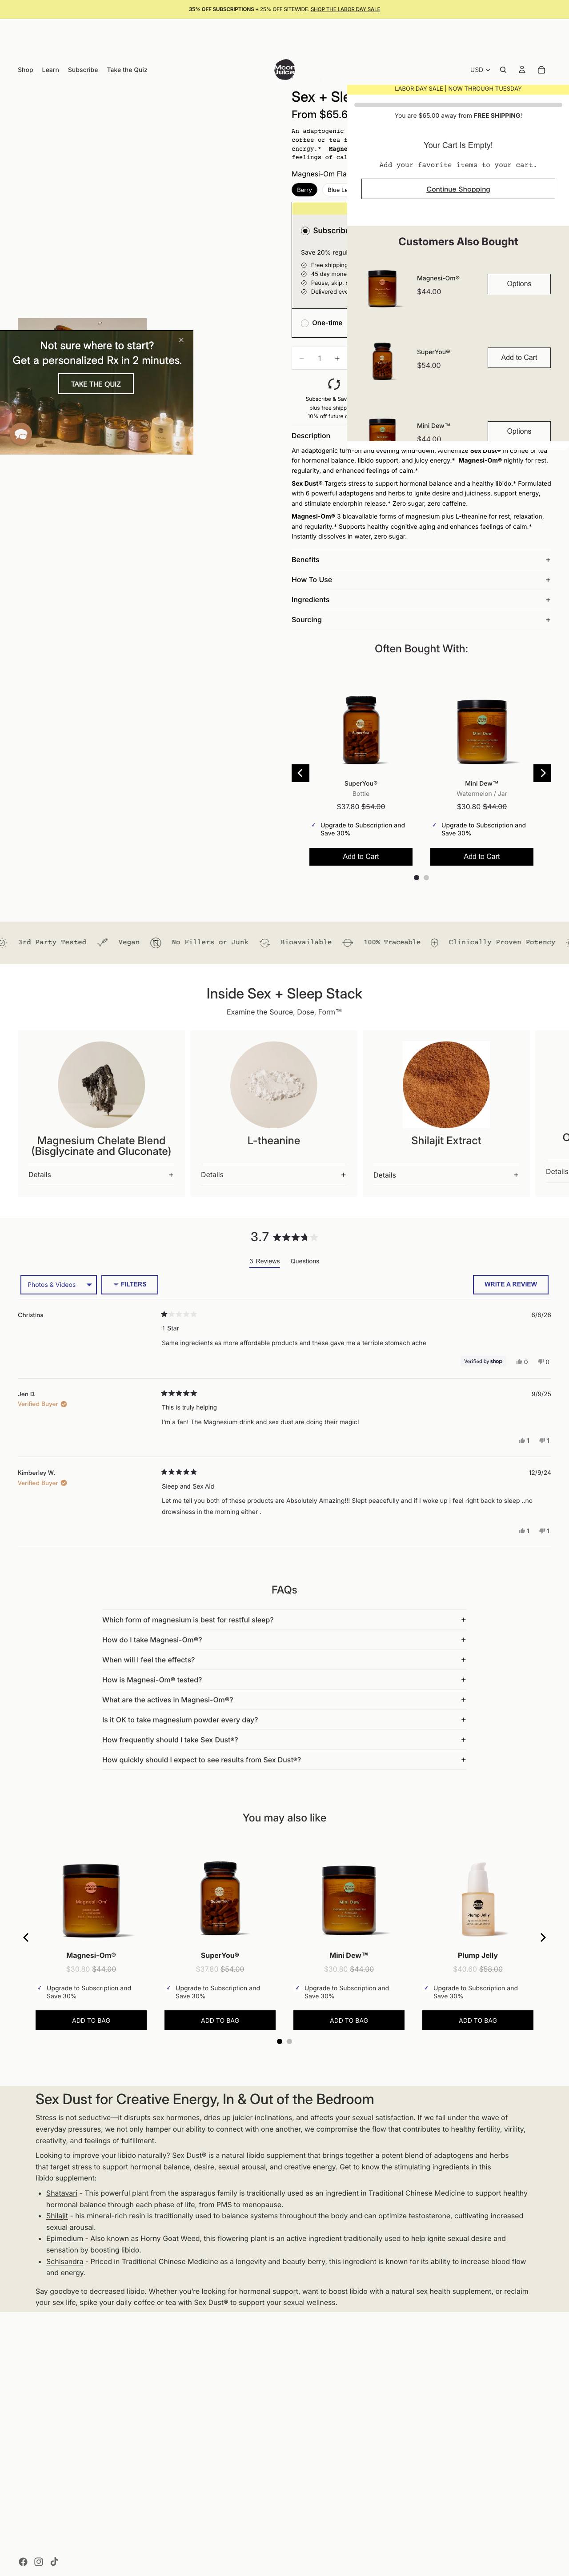Click the account profile icon
Screen dimensions: 569x2576
click(x=521, y=70)
